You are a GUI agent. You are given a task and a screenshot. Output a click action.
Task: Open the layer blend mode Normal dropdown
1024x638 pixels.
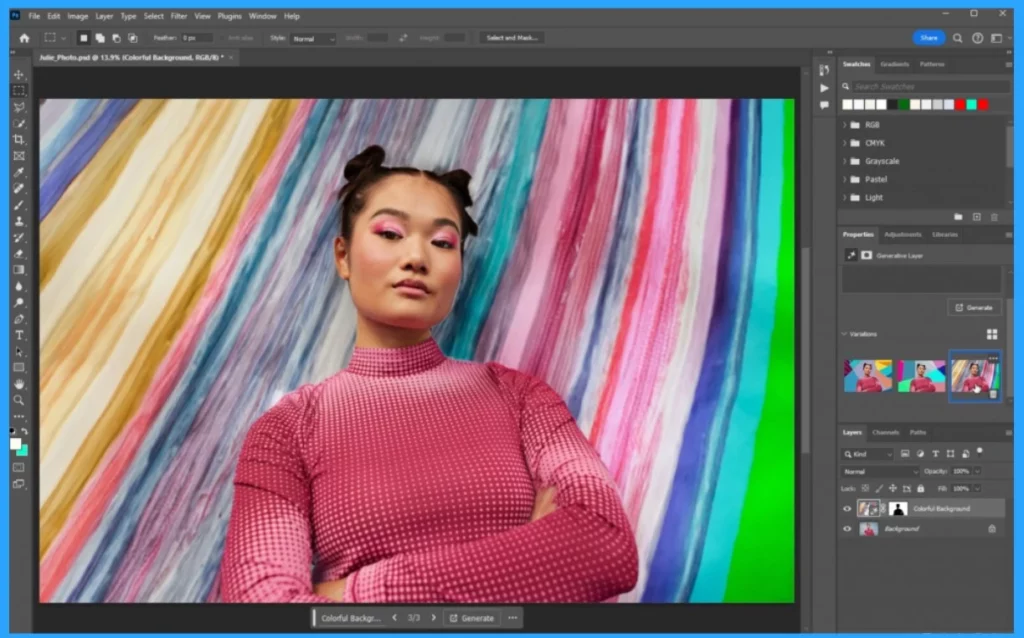click(880, 471)
